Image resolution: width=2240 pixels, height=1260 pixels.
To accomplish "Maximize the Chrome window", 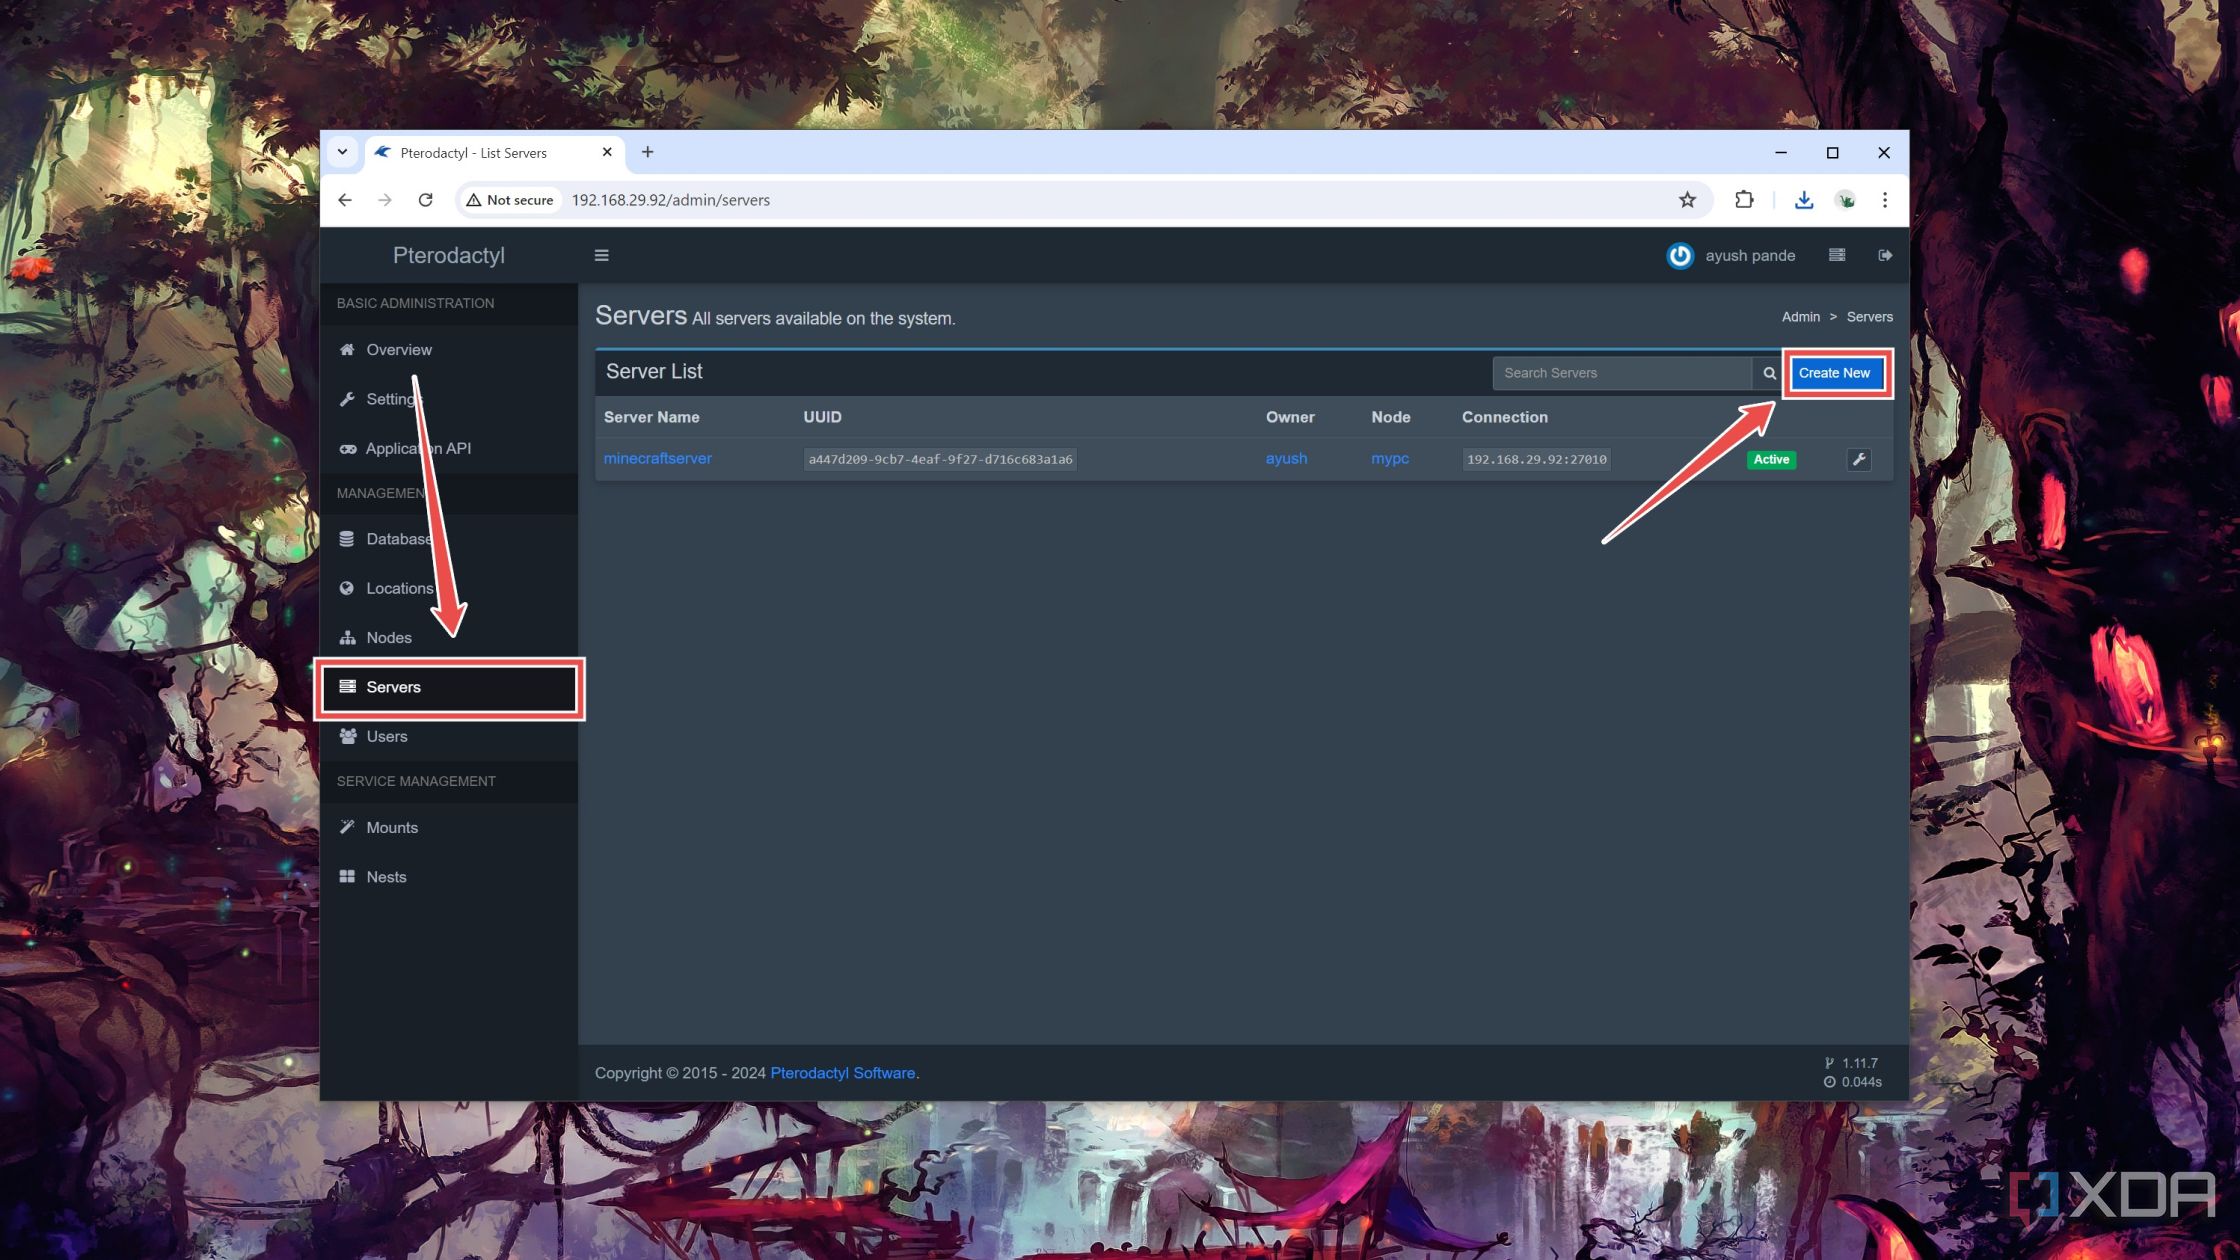I will (1832, 152).
